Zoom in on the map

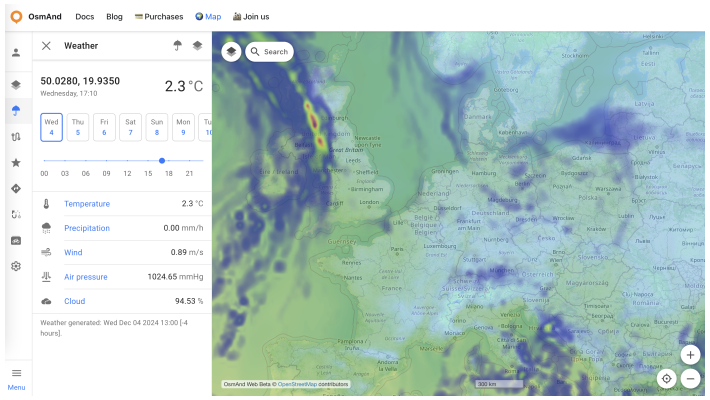(x=690, y=355)
